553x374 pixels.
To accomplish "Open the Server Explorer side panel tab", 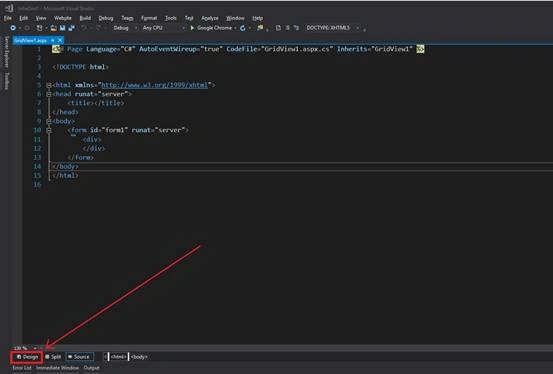I will tap(6, 52).
